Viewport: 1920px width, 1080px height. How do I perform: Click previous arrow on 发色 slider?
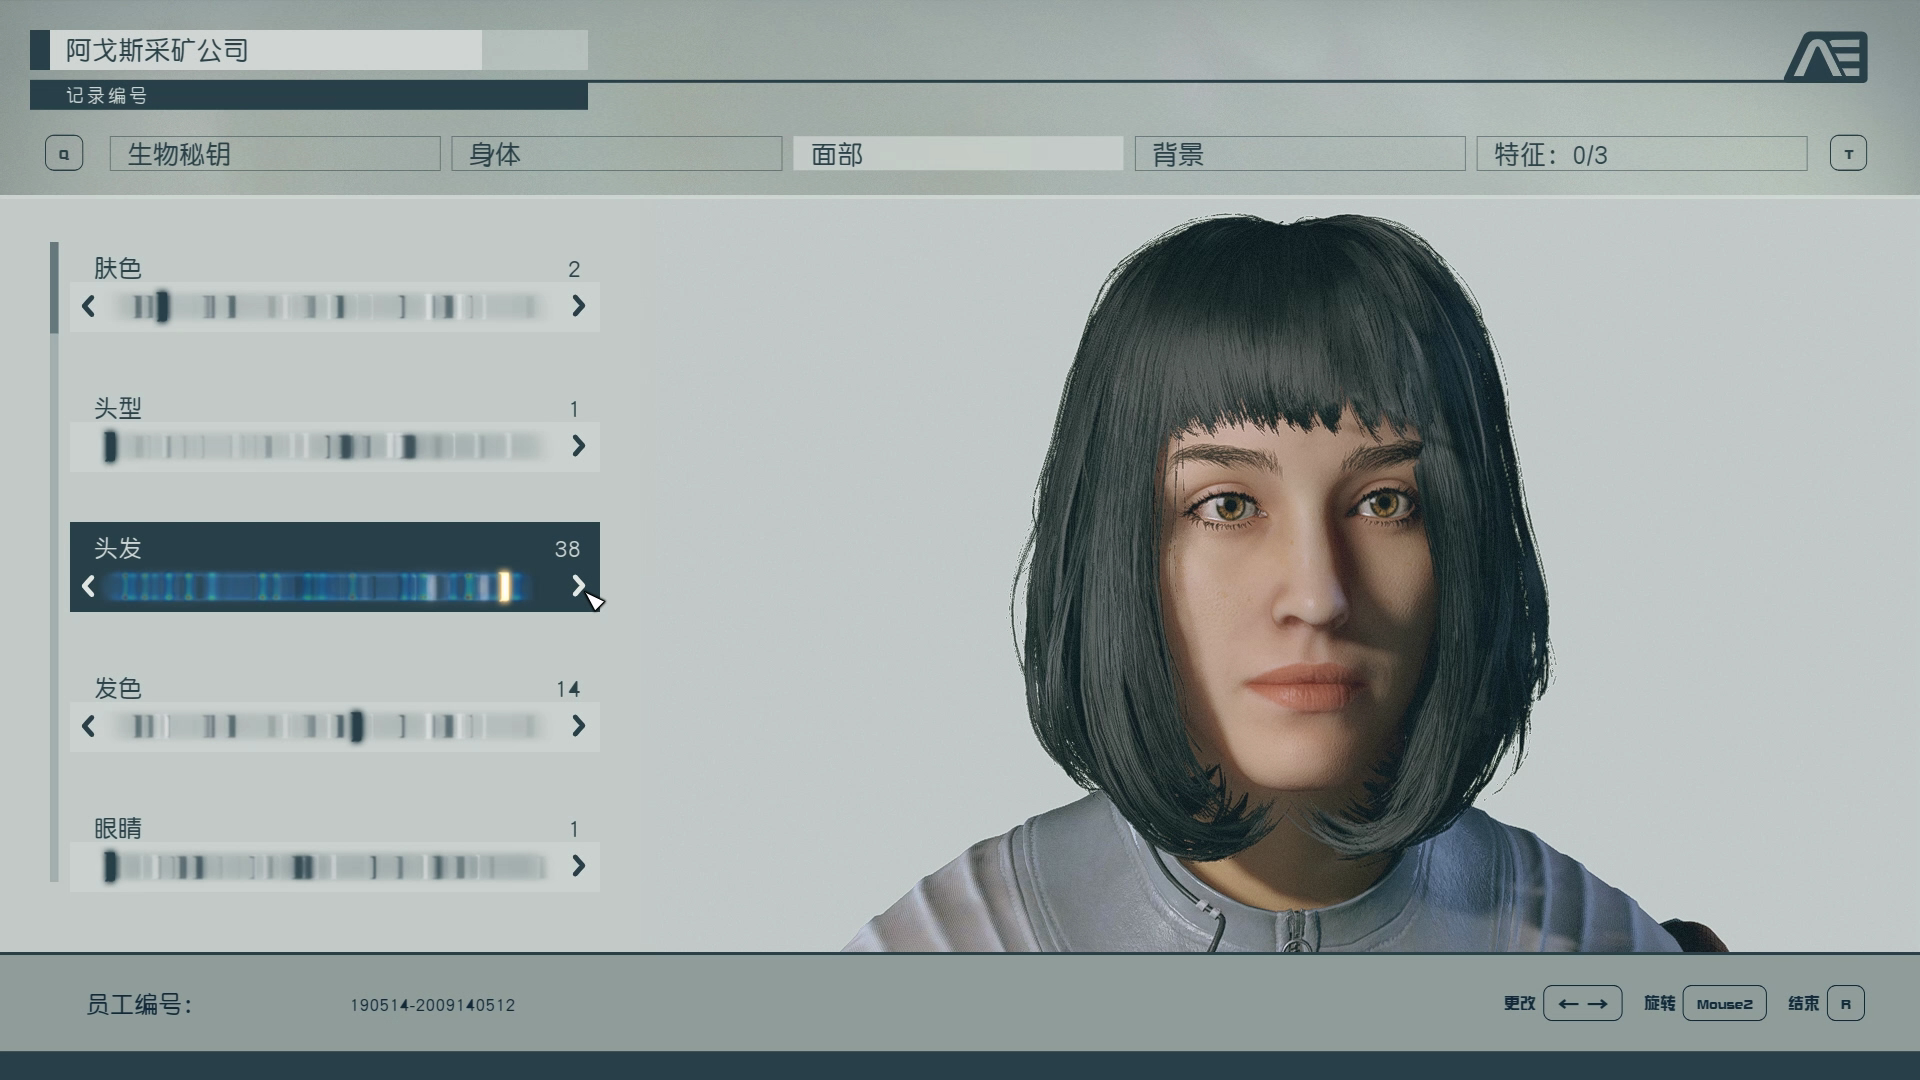pyautogui.click(x=88, y=726)
